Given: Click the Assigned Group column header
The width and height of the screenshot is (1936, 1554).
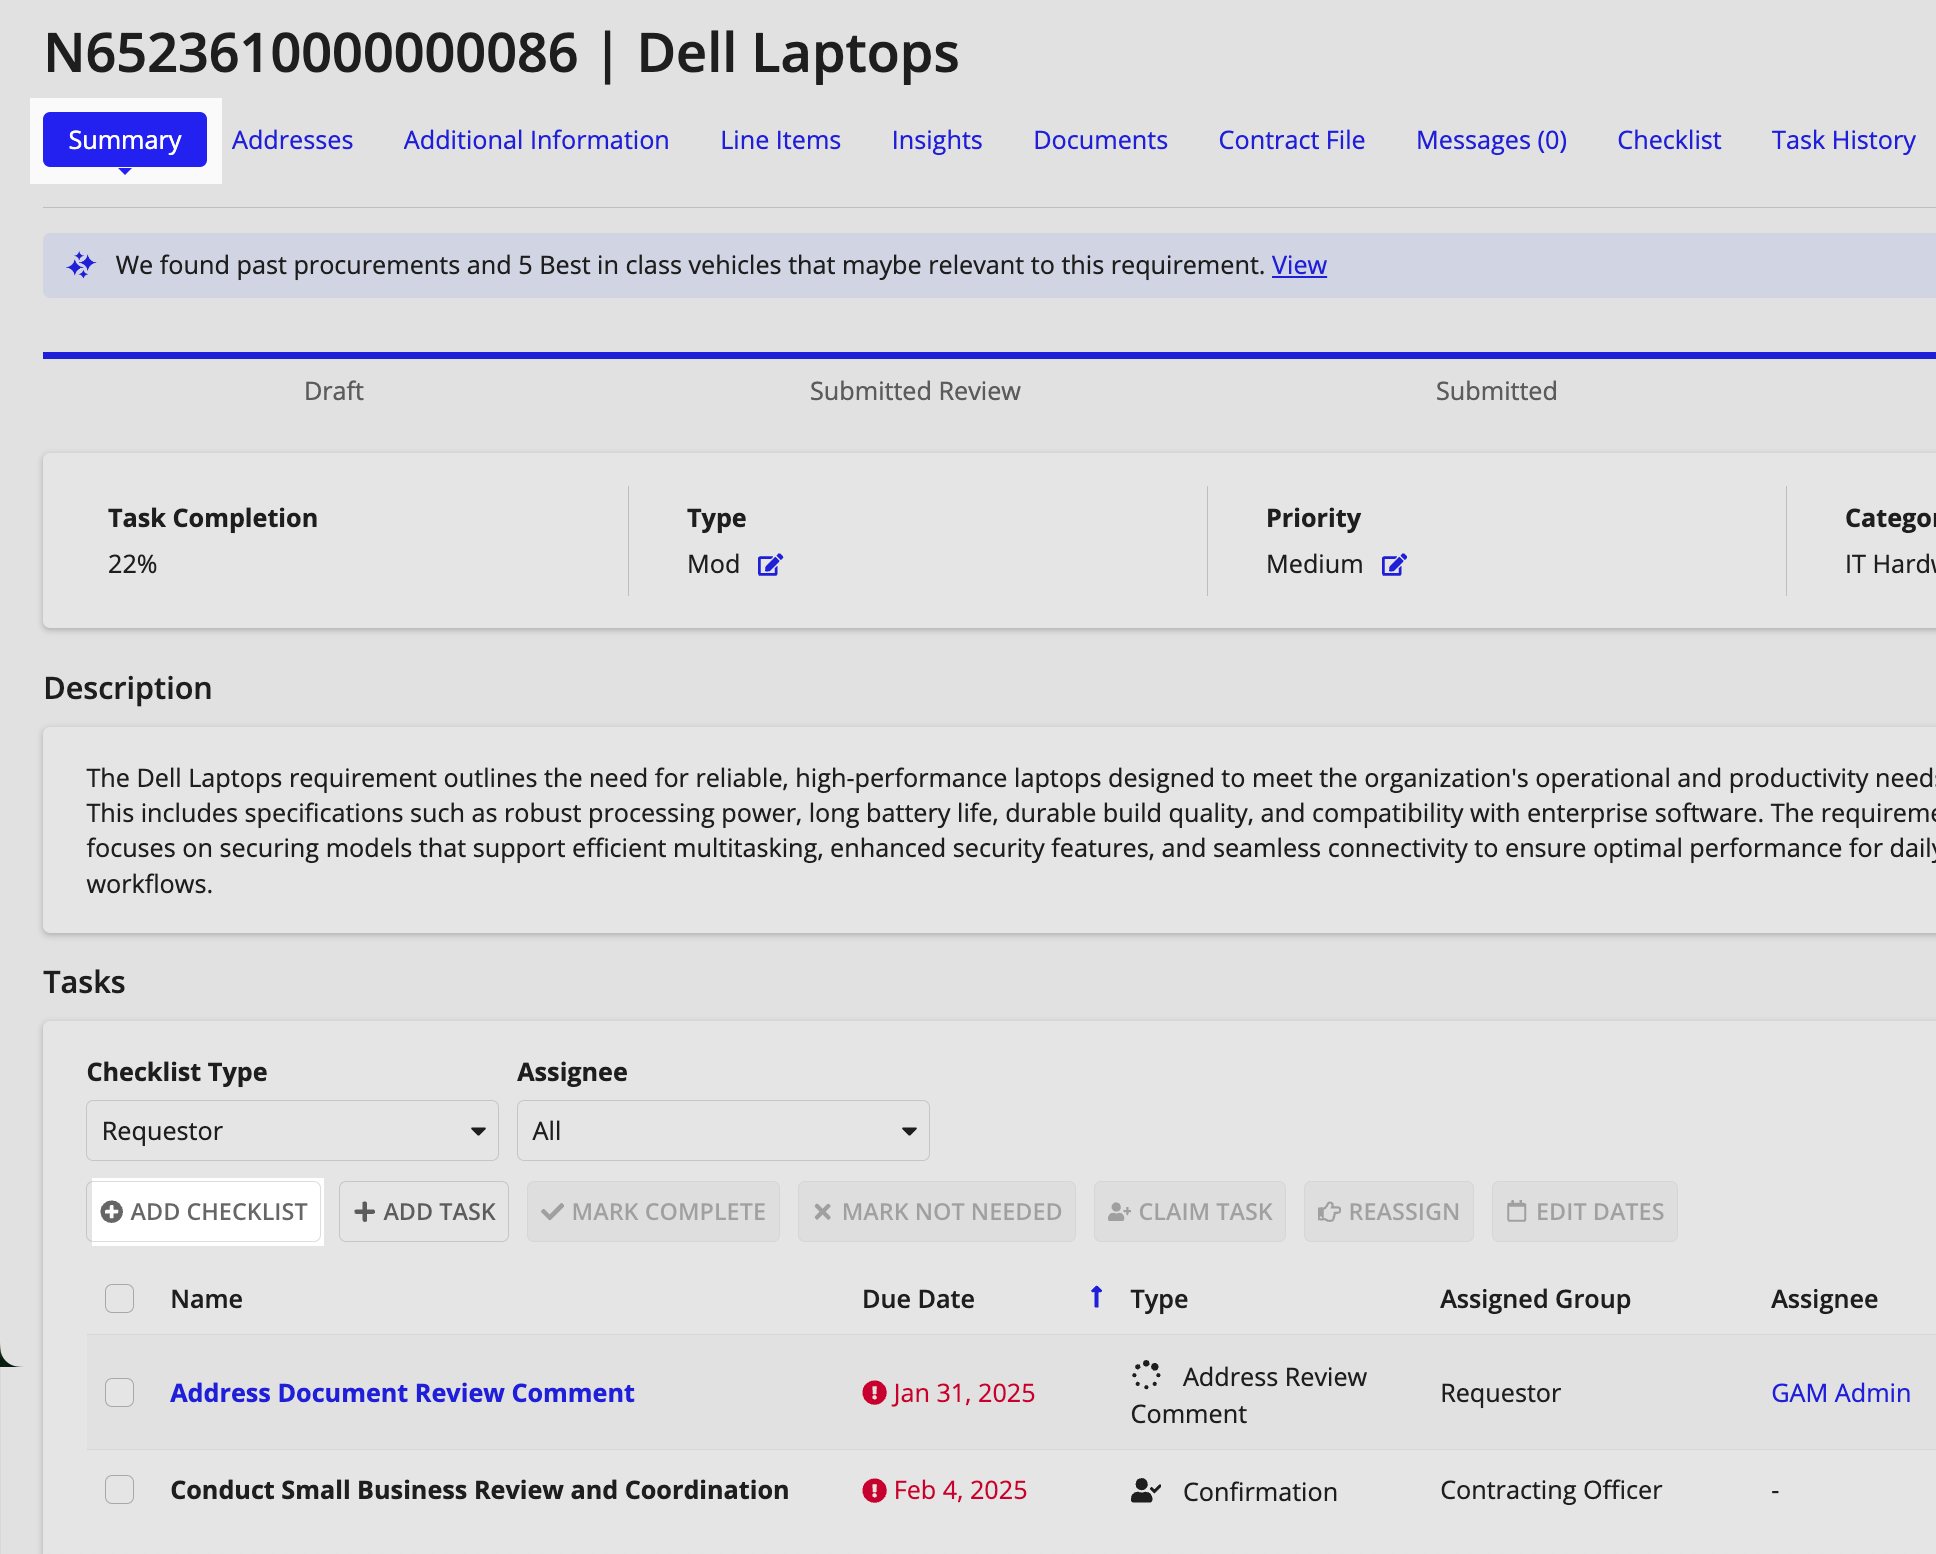Looking at the screenshot, I should (1535, 1298).
